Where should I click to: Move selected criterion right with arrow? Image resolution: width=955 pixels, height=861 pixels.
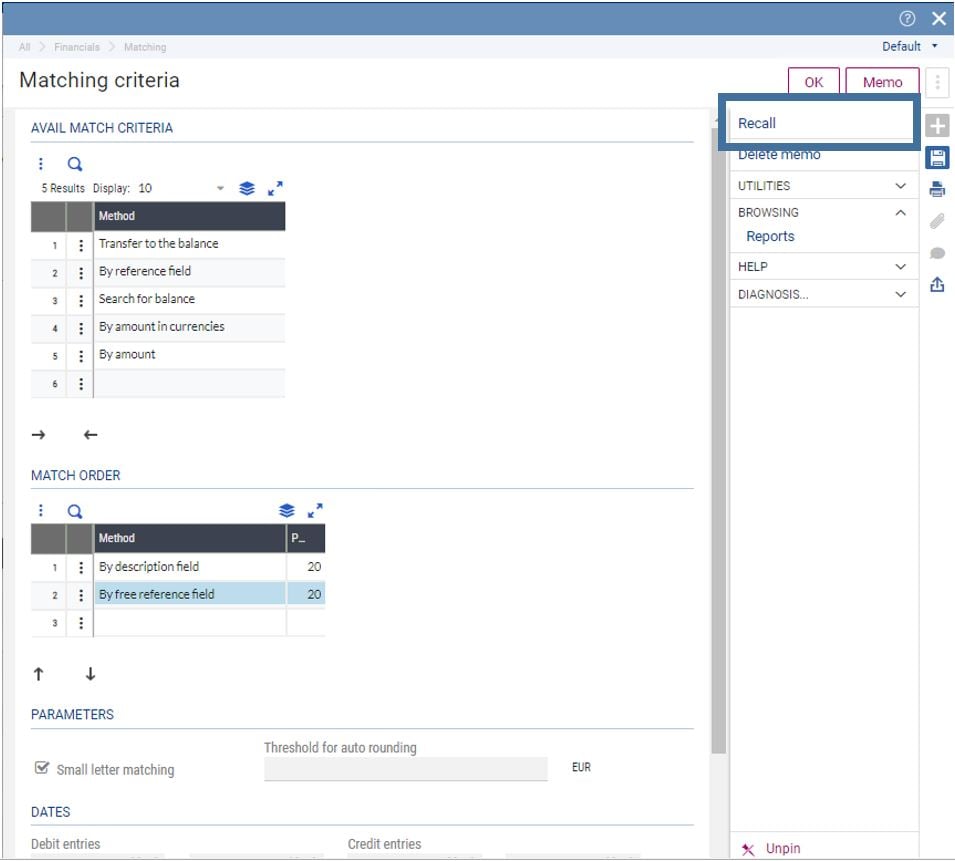[x=39, y=435]
